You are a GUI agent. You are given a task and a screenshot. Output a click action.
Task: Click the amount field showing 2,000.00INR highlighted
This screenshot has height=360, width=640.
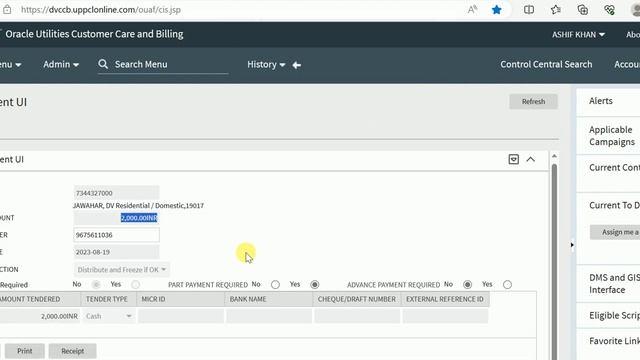(x=116, y=218)
